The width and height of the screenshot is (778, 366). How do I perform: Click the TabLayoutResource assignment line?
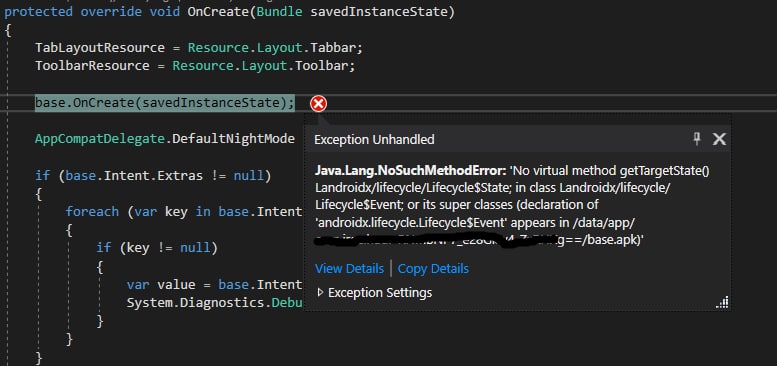[x=199, y=48]
